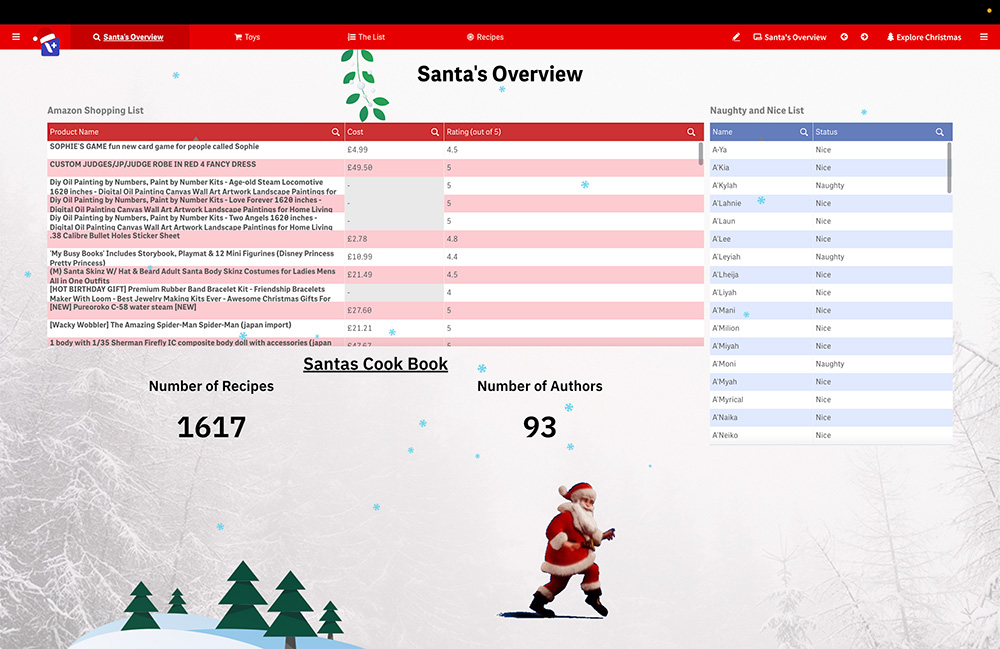Select the name A'Leyiah
The image size is (1000, 649).
[x=761, y=257]
